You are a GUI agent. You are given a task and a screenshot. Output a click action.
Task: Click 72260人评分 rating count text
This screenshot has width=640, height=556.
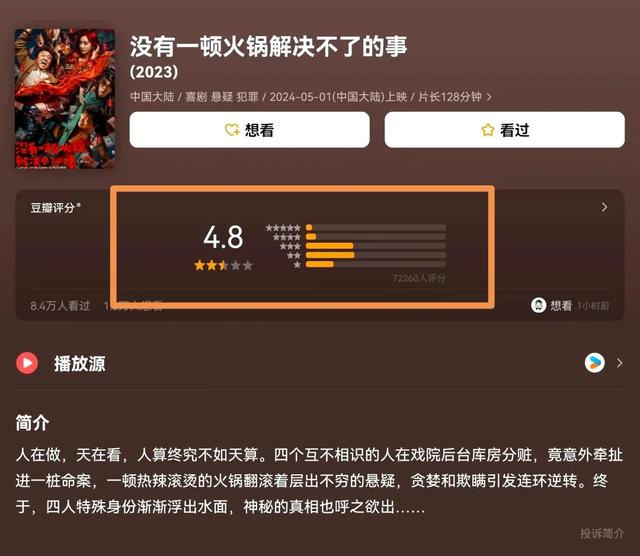click(x=419, y=278)
